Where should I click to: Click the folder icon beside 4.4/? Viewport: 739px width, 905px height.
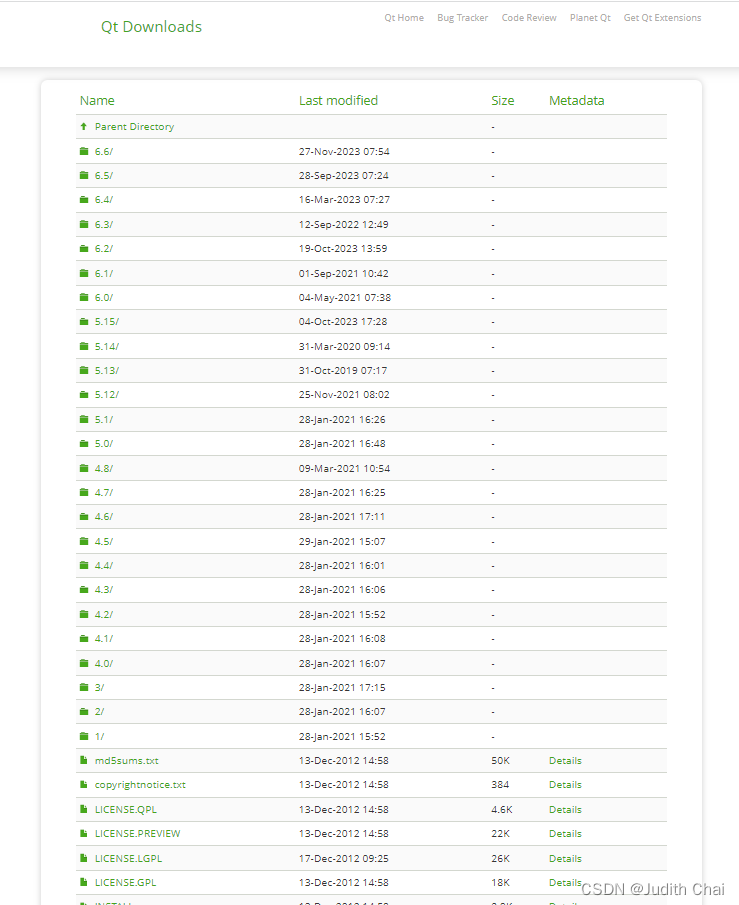pyautogui.click(x=84, y=566)
